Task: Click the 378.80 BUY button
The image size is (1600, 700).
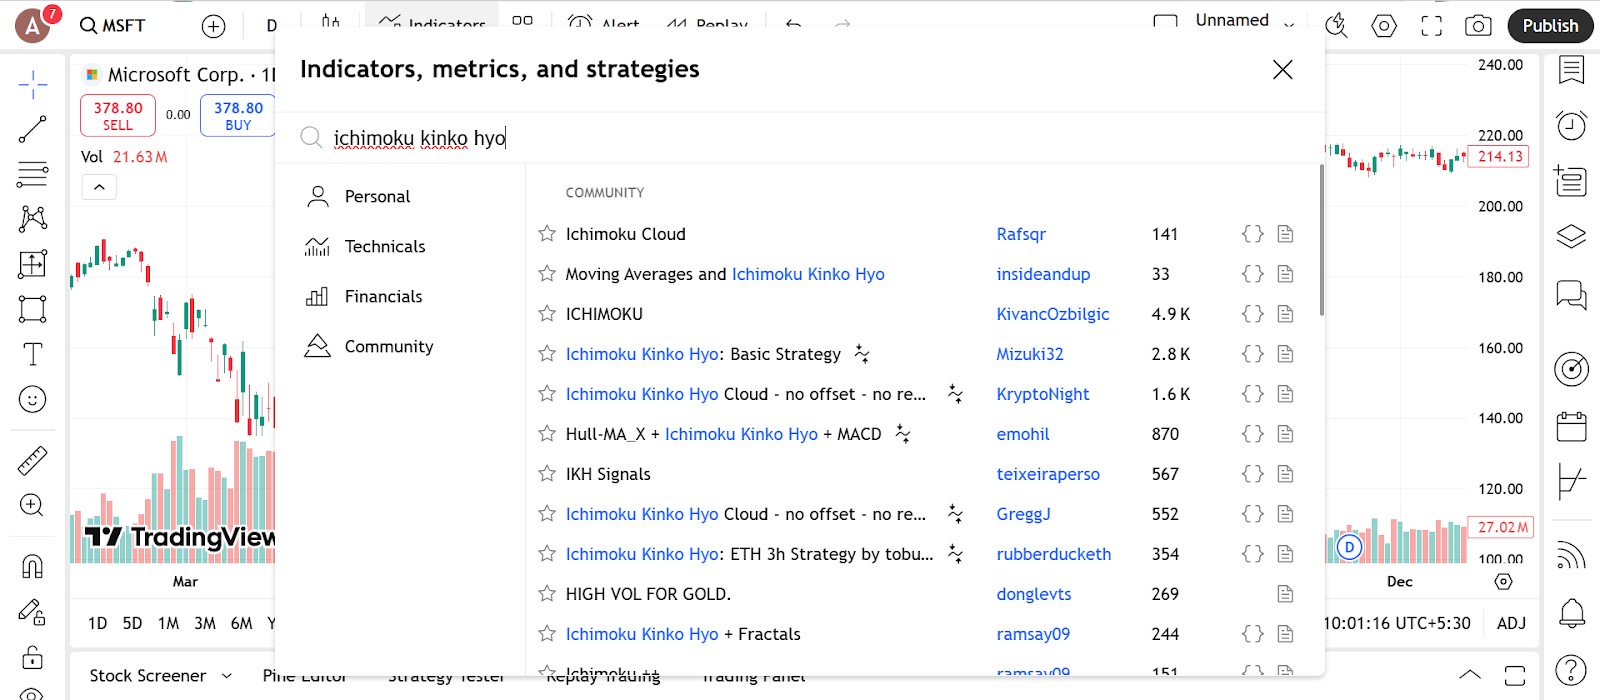Action: pyautogui.click(x=238, y=115)
